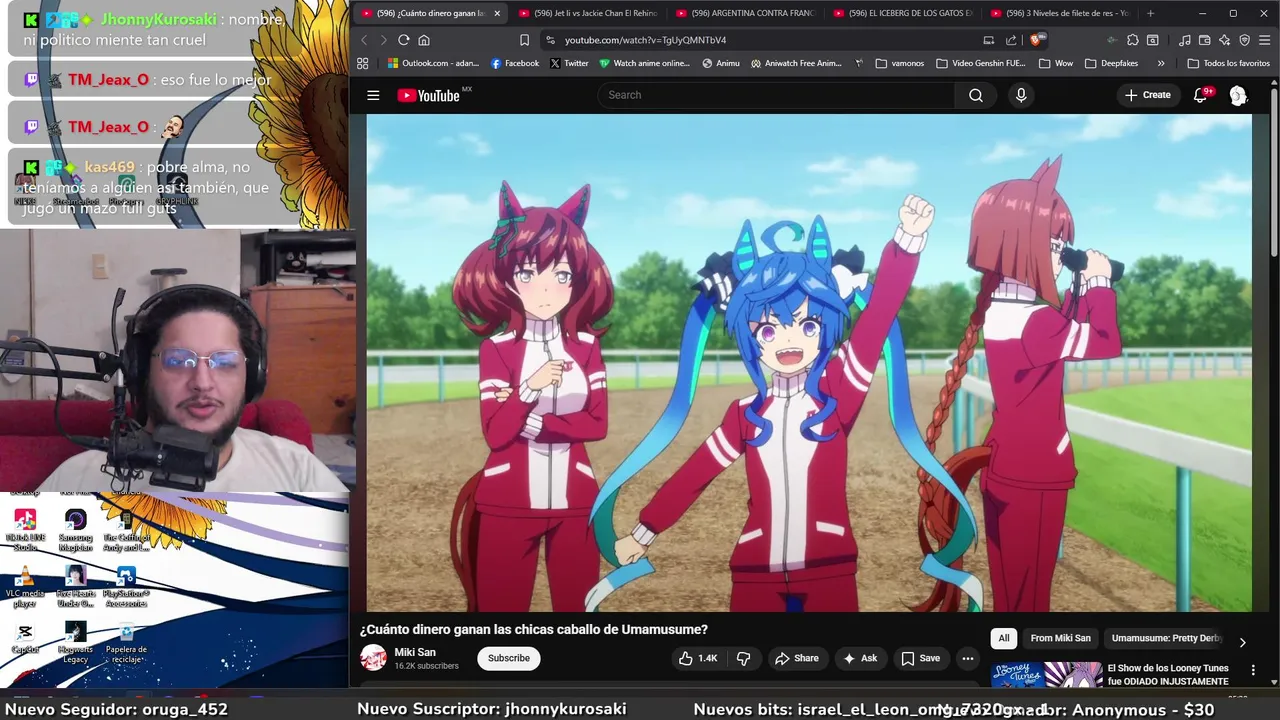Like the video showing 1.4K likes
This screenshot has height=720, width=1280.
(x=698, y=658)
